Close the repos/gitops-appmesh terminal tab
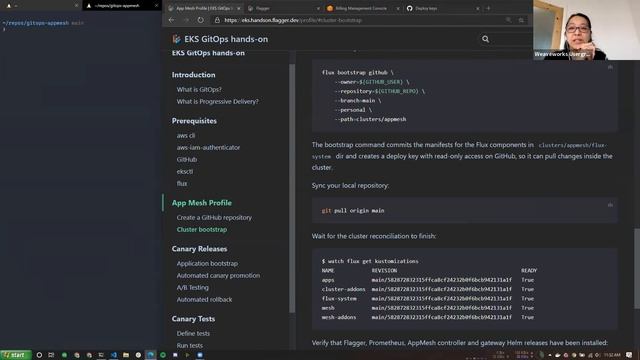 pyautogui.click(x=156, y=6)
